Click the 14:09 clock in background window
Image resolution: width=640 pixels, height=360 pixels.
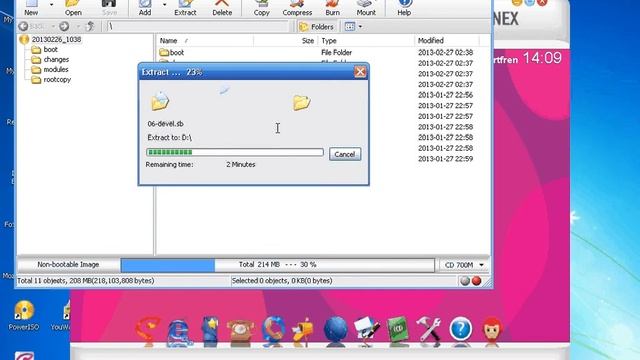click(x=542, y=58)
